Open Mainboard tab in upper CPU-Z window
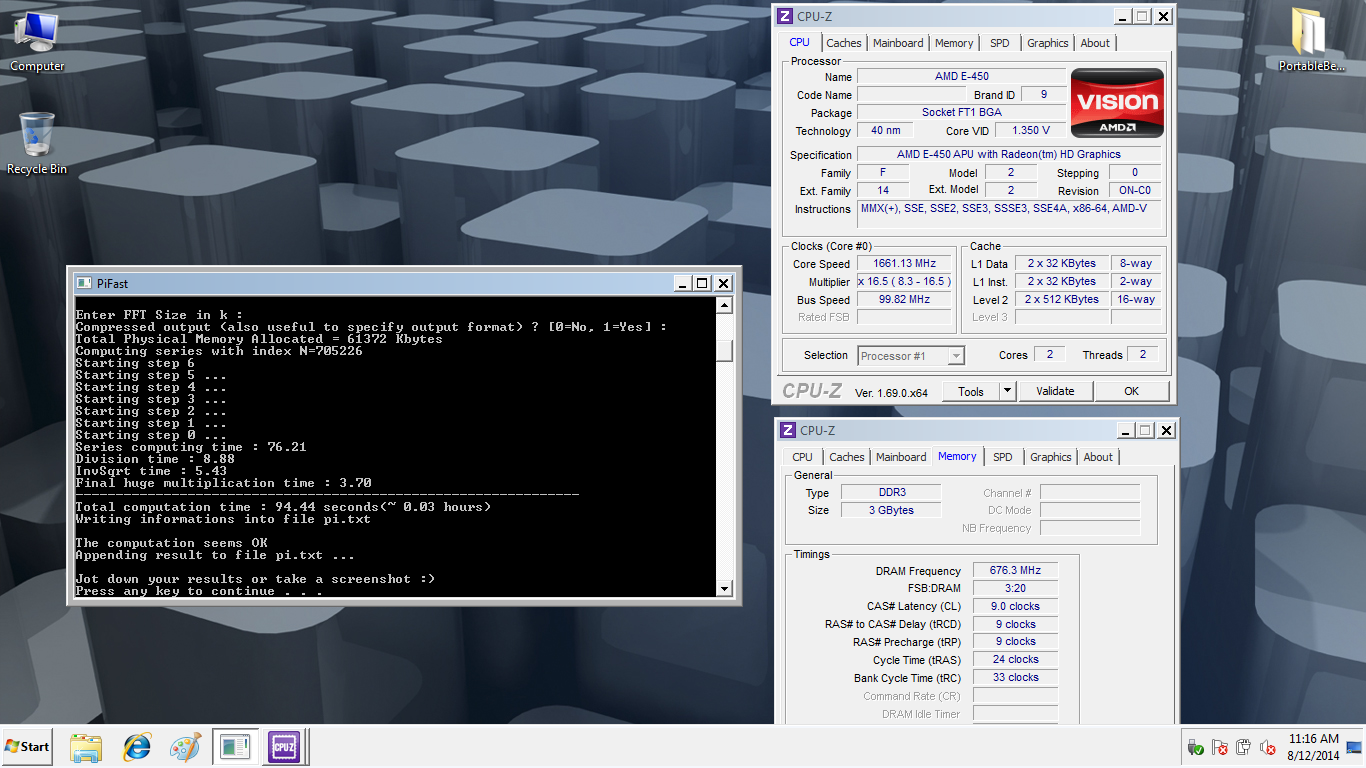The height and width of the screenshot is (768, 1366). pyautogui.click(x=898, y=43)
